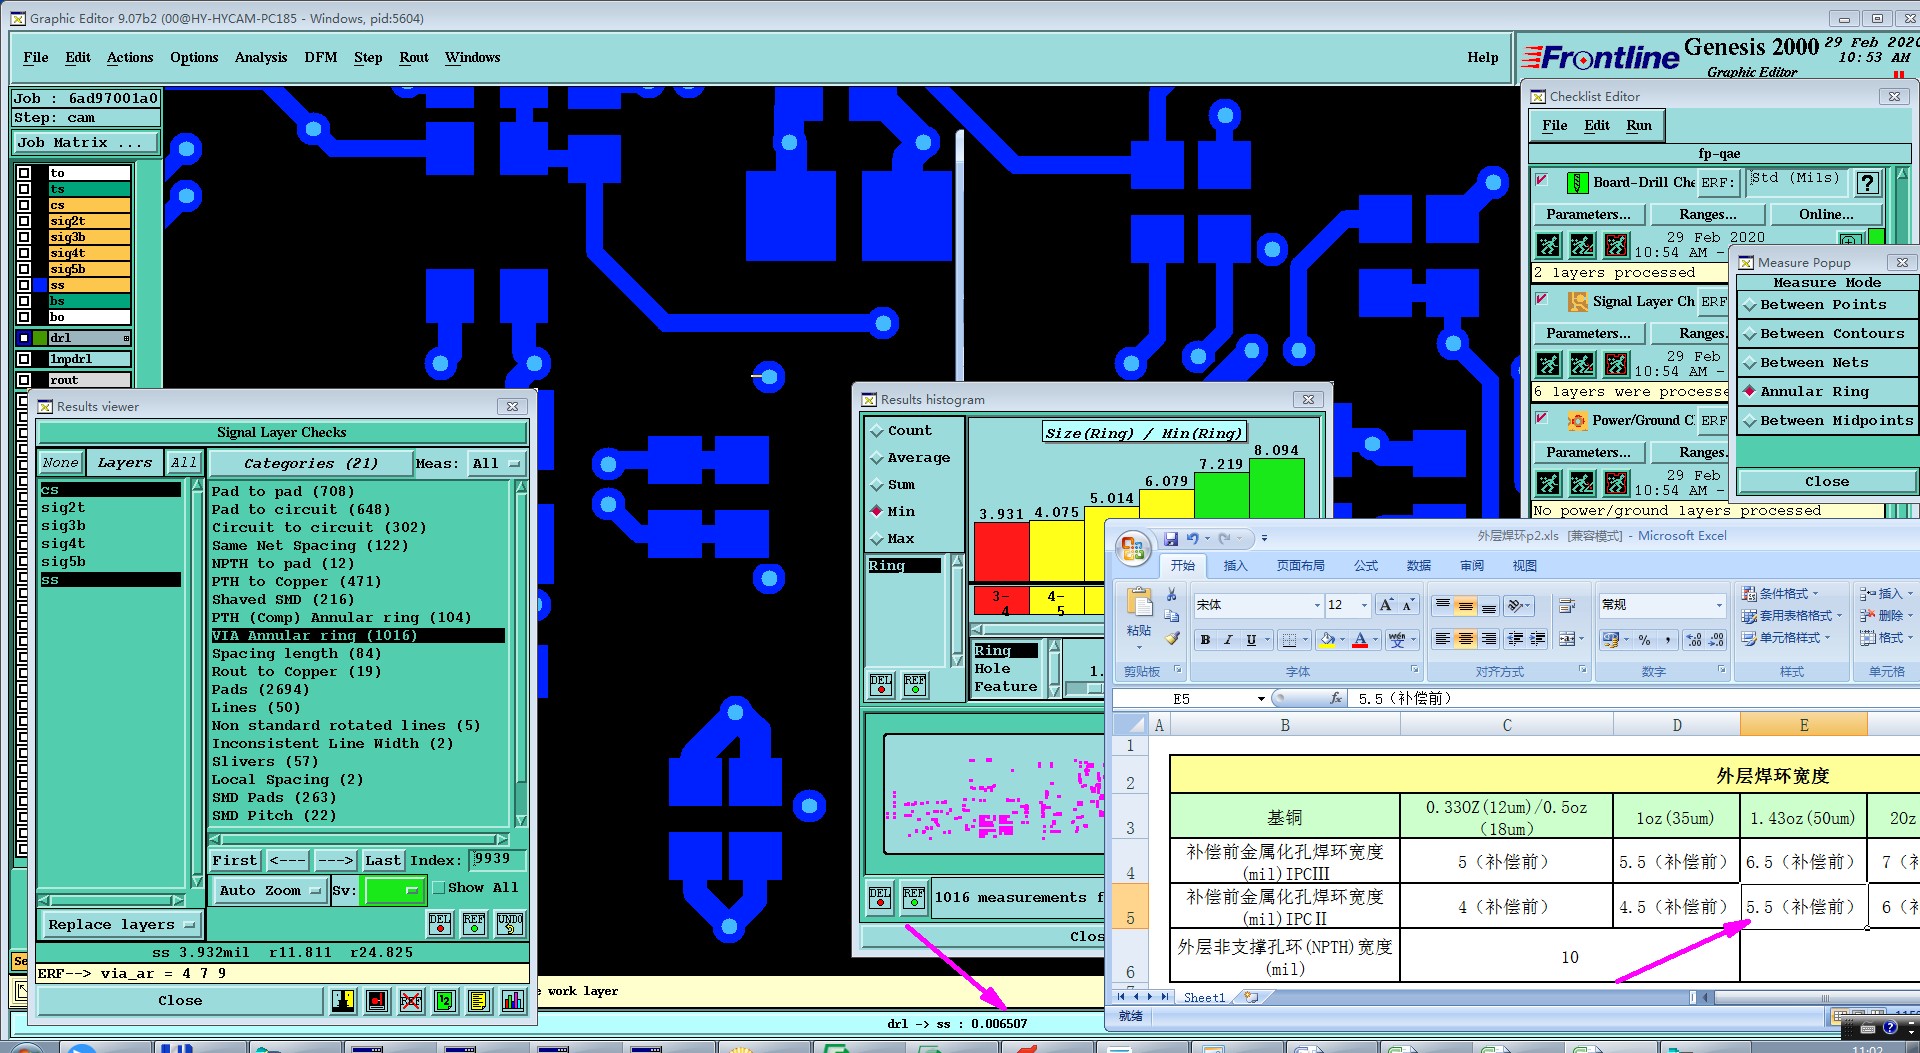The image size is (1920, 1053).
Task: Open the Excel font size dropdown
Action: tap(1364, 605)
